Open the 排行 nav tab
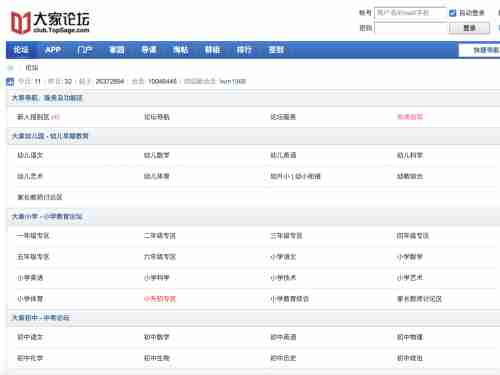500x375 pixels. click(x=244, y=50)
